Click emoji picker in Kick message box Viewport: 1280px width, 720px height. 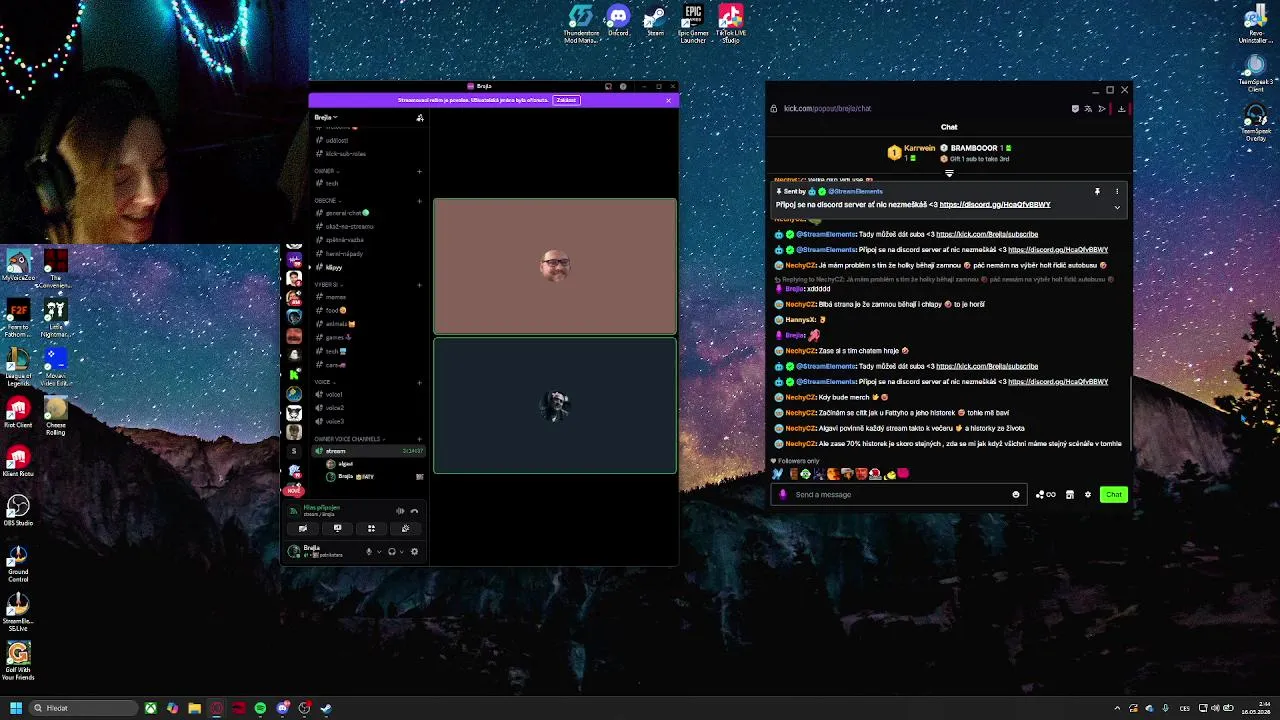click(1016, 494)
